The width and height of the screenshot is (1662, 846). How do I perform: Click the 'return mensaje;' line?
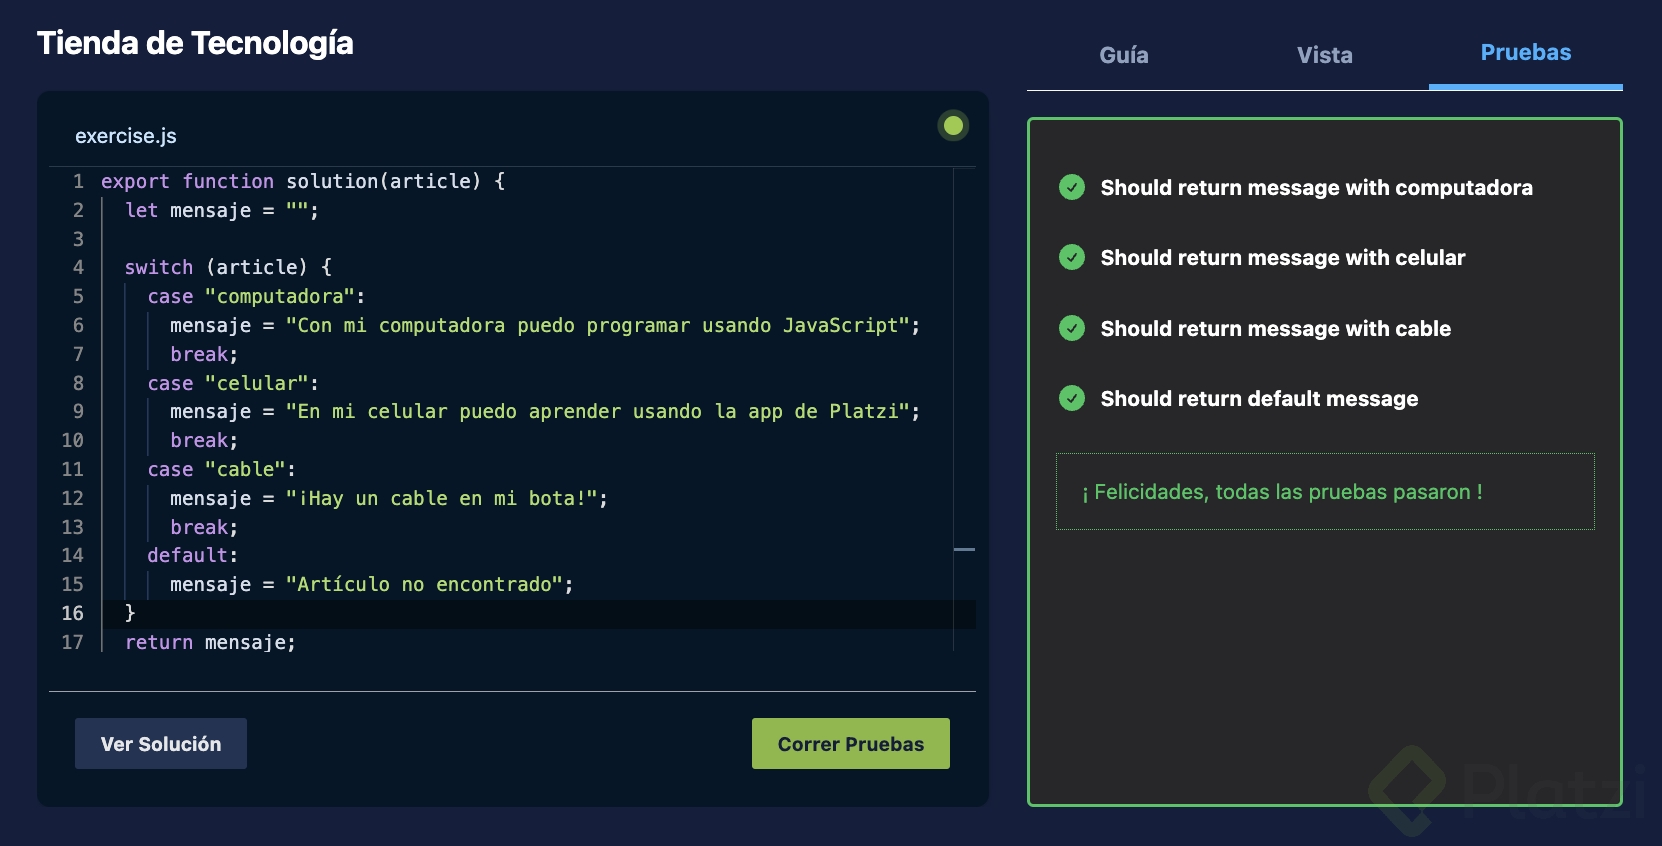point(211,642)
